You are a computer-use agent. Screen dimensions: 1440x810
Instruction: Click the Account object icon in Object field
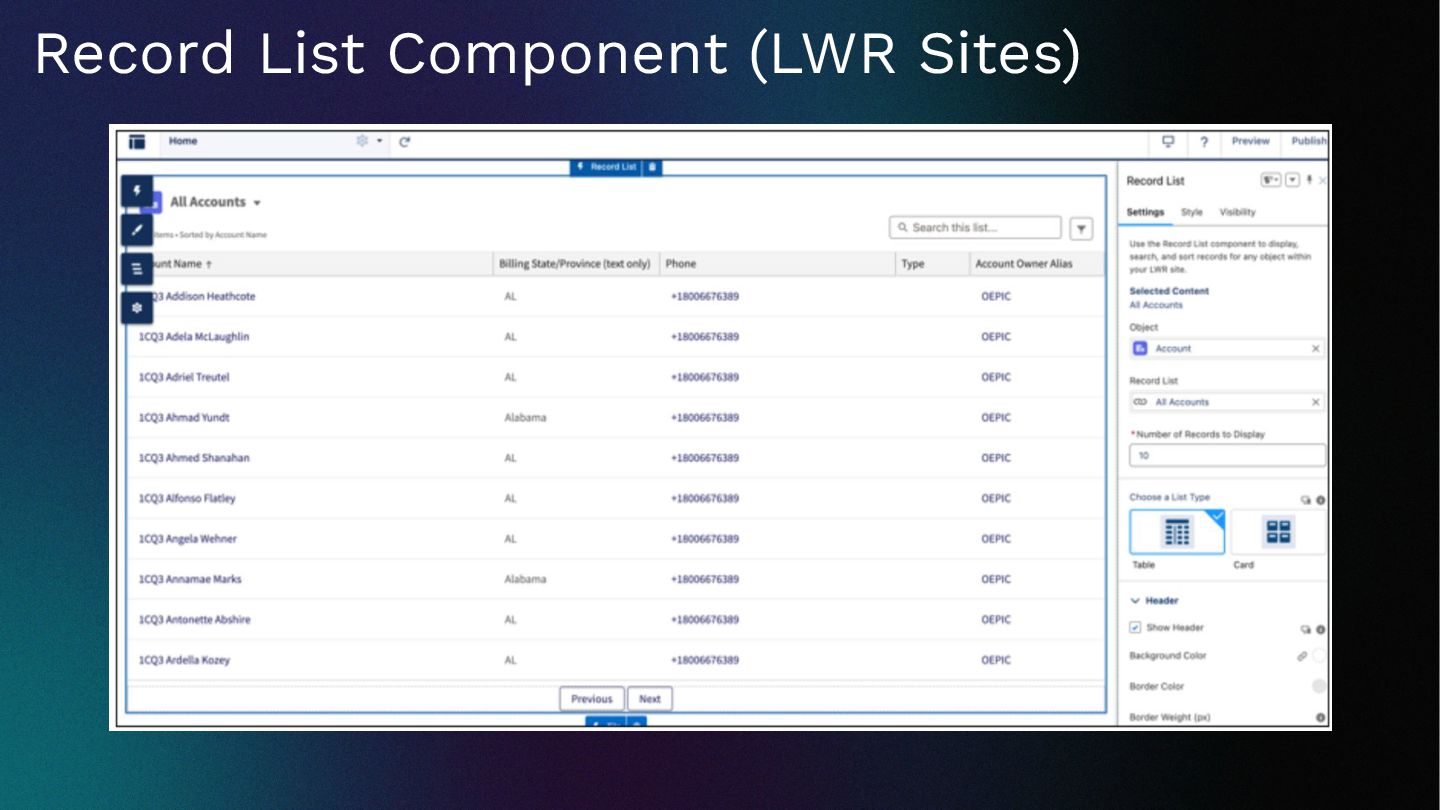(x=1140, y=348)
